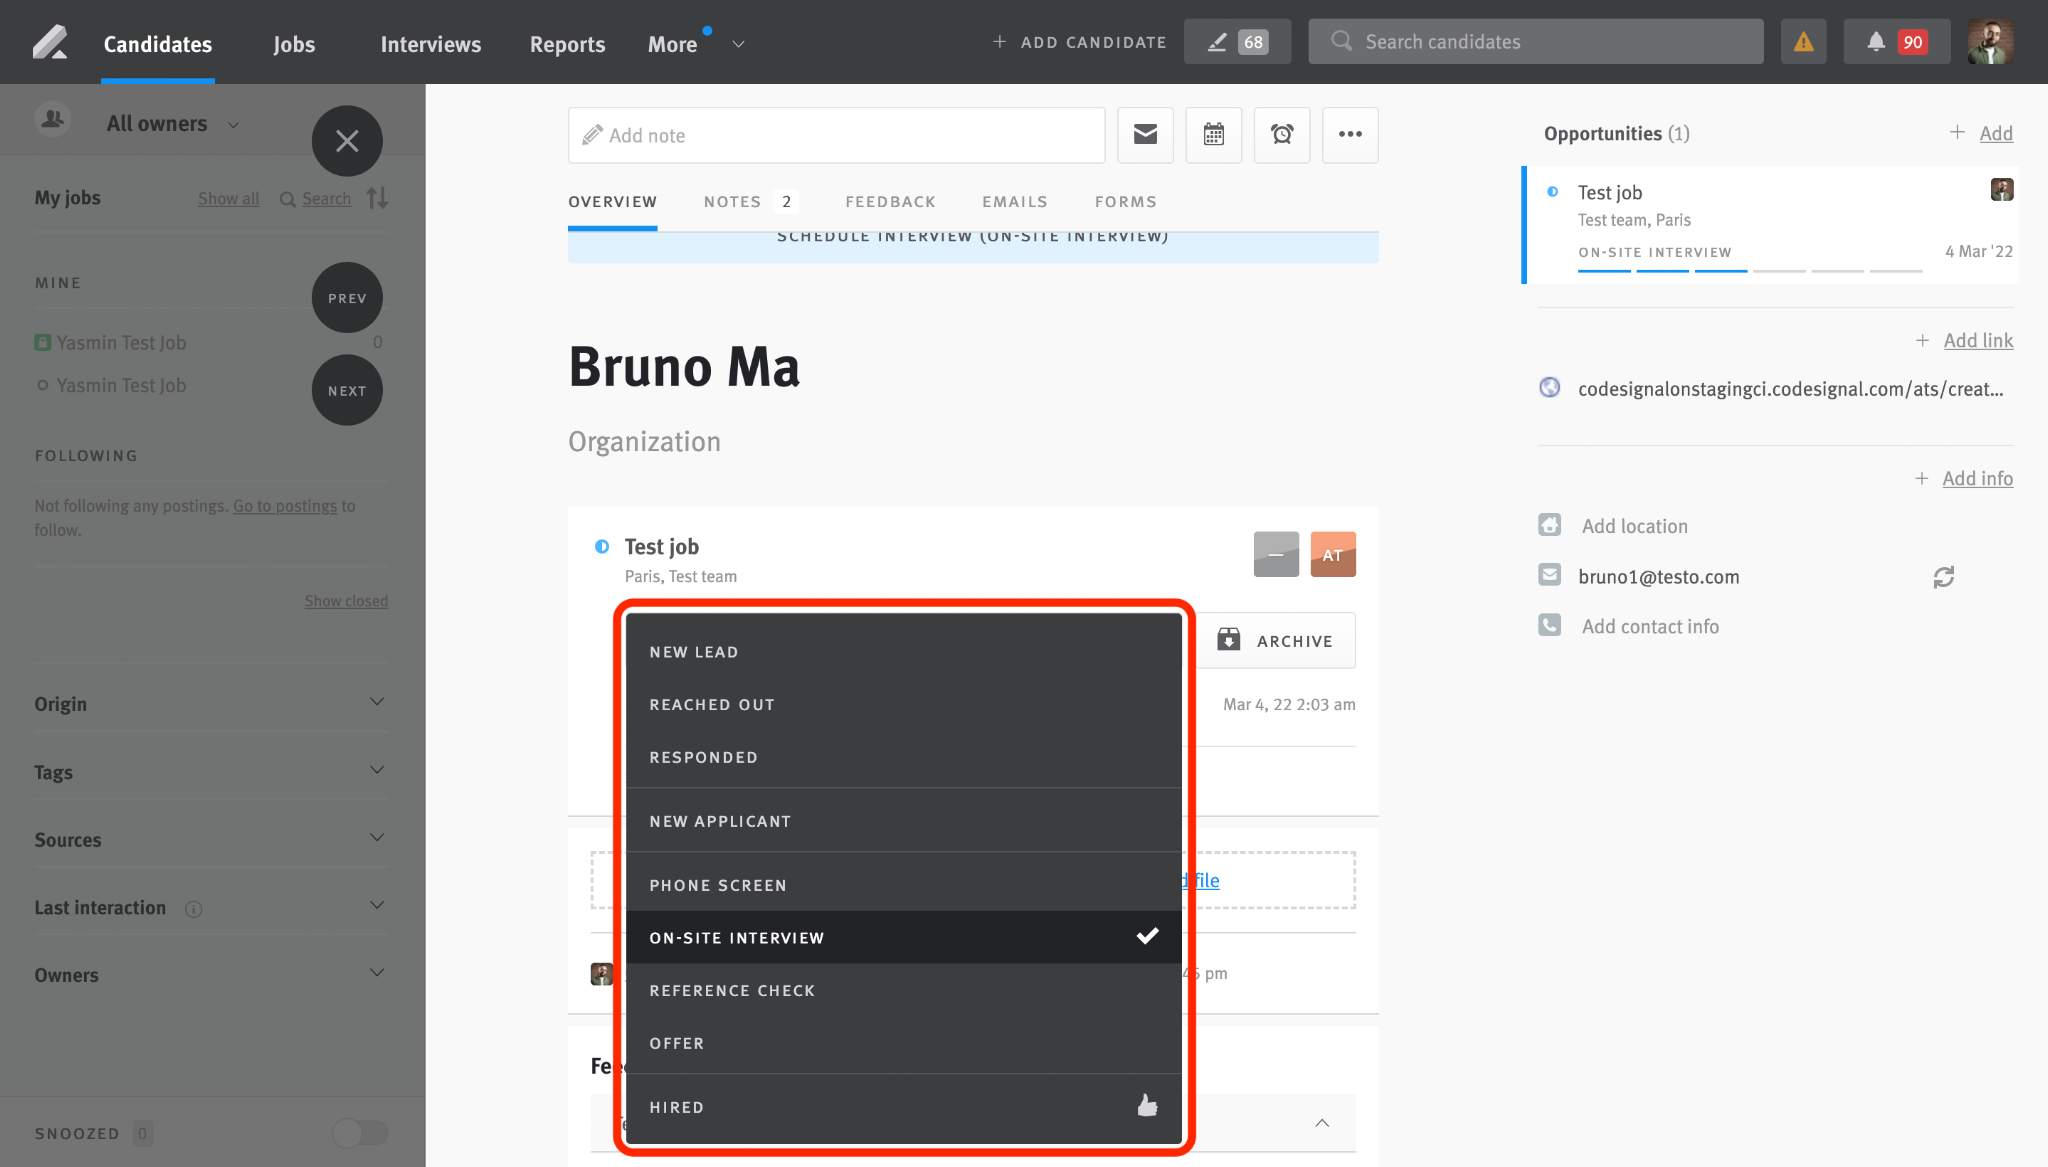The width and height of the screenshot is (2048, 1167).
Task: Click the warning triangle icon in header
Action: click(x=1803, y=42)
